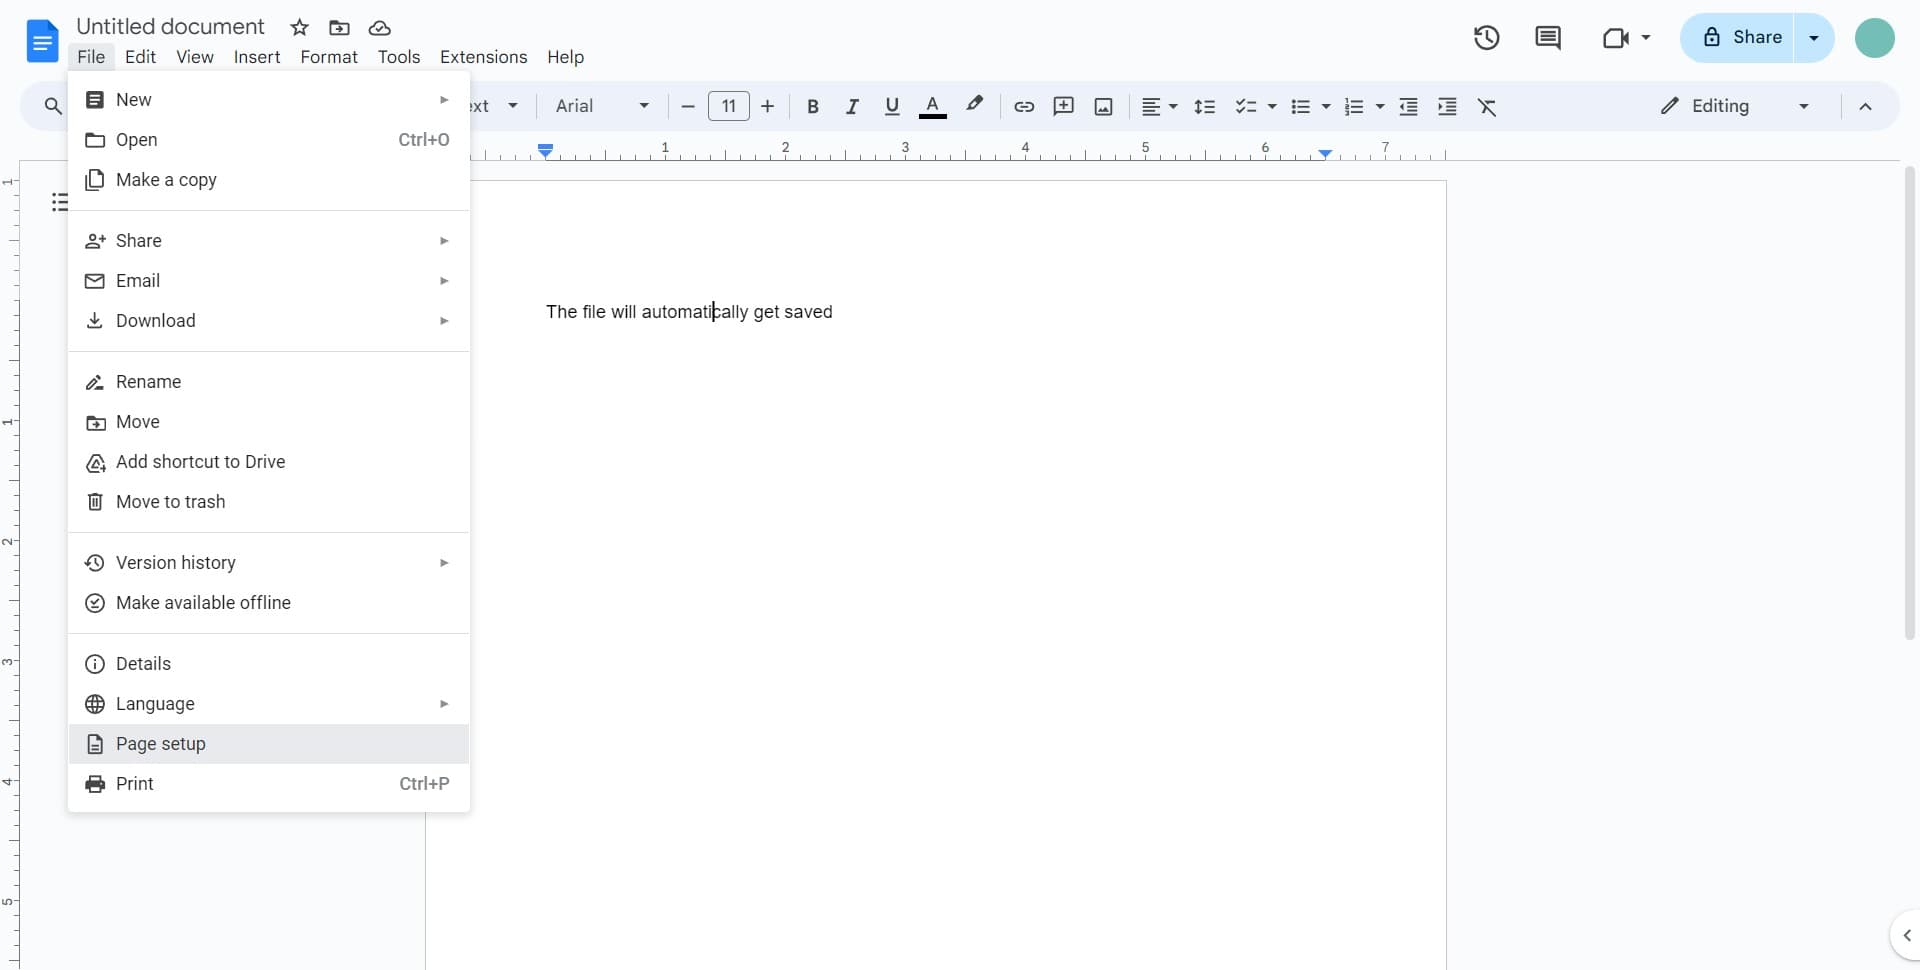Toggle bold formatting
1920x970 pixels.
[813, 106]
